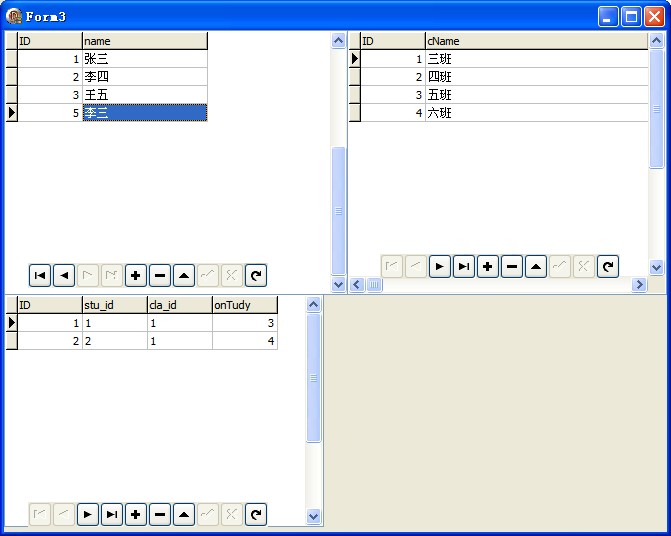The height and width of the screenshot is (536, 671).
Task: Go to last record in cName grid navigator
Action: tap(463, 267)
